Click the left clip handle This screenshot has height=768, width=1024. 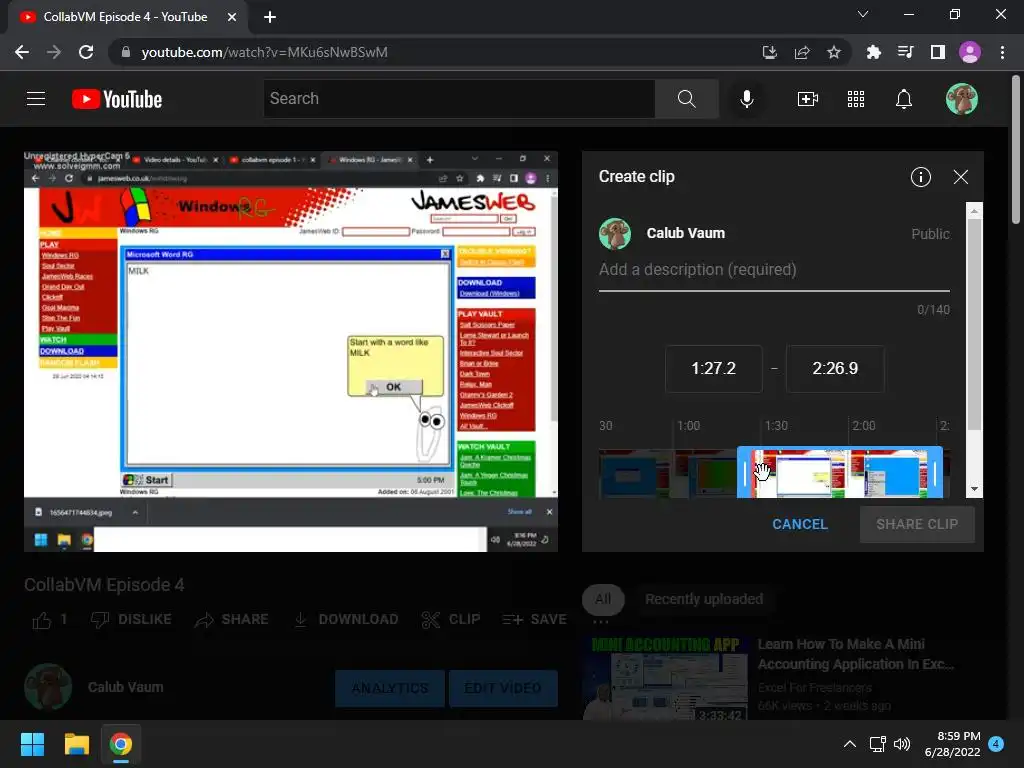pyautogui.click(x=744, y=473)
